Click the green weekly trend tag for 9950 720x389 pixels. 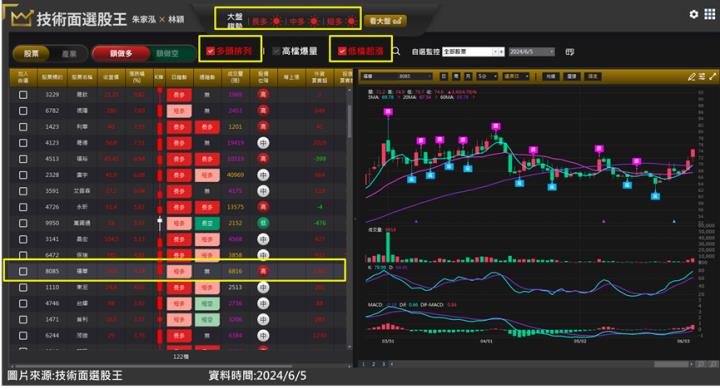pyautogui.click(x=207, y=223)
